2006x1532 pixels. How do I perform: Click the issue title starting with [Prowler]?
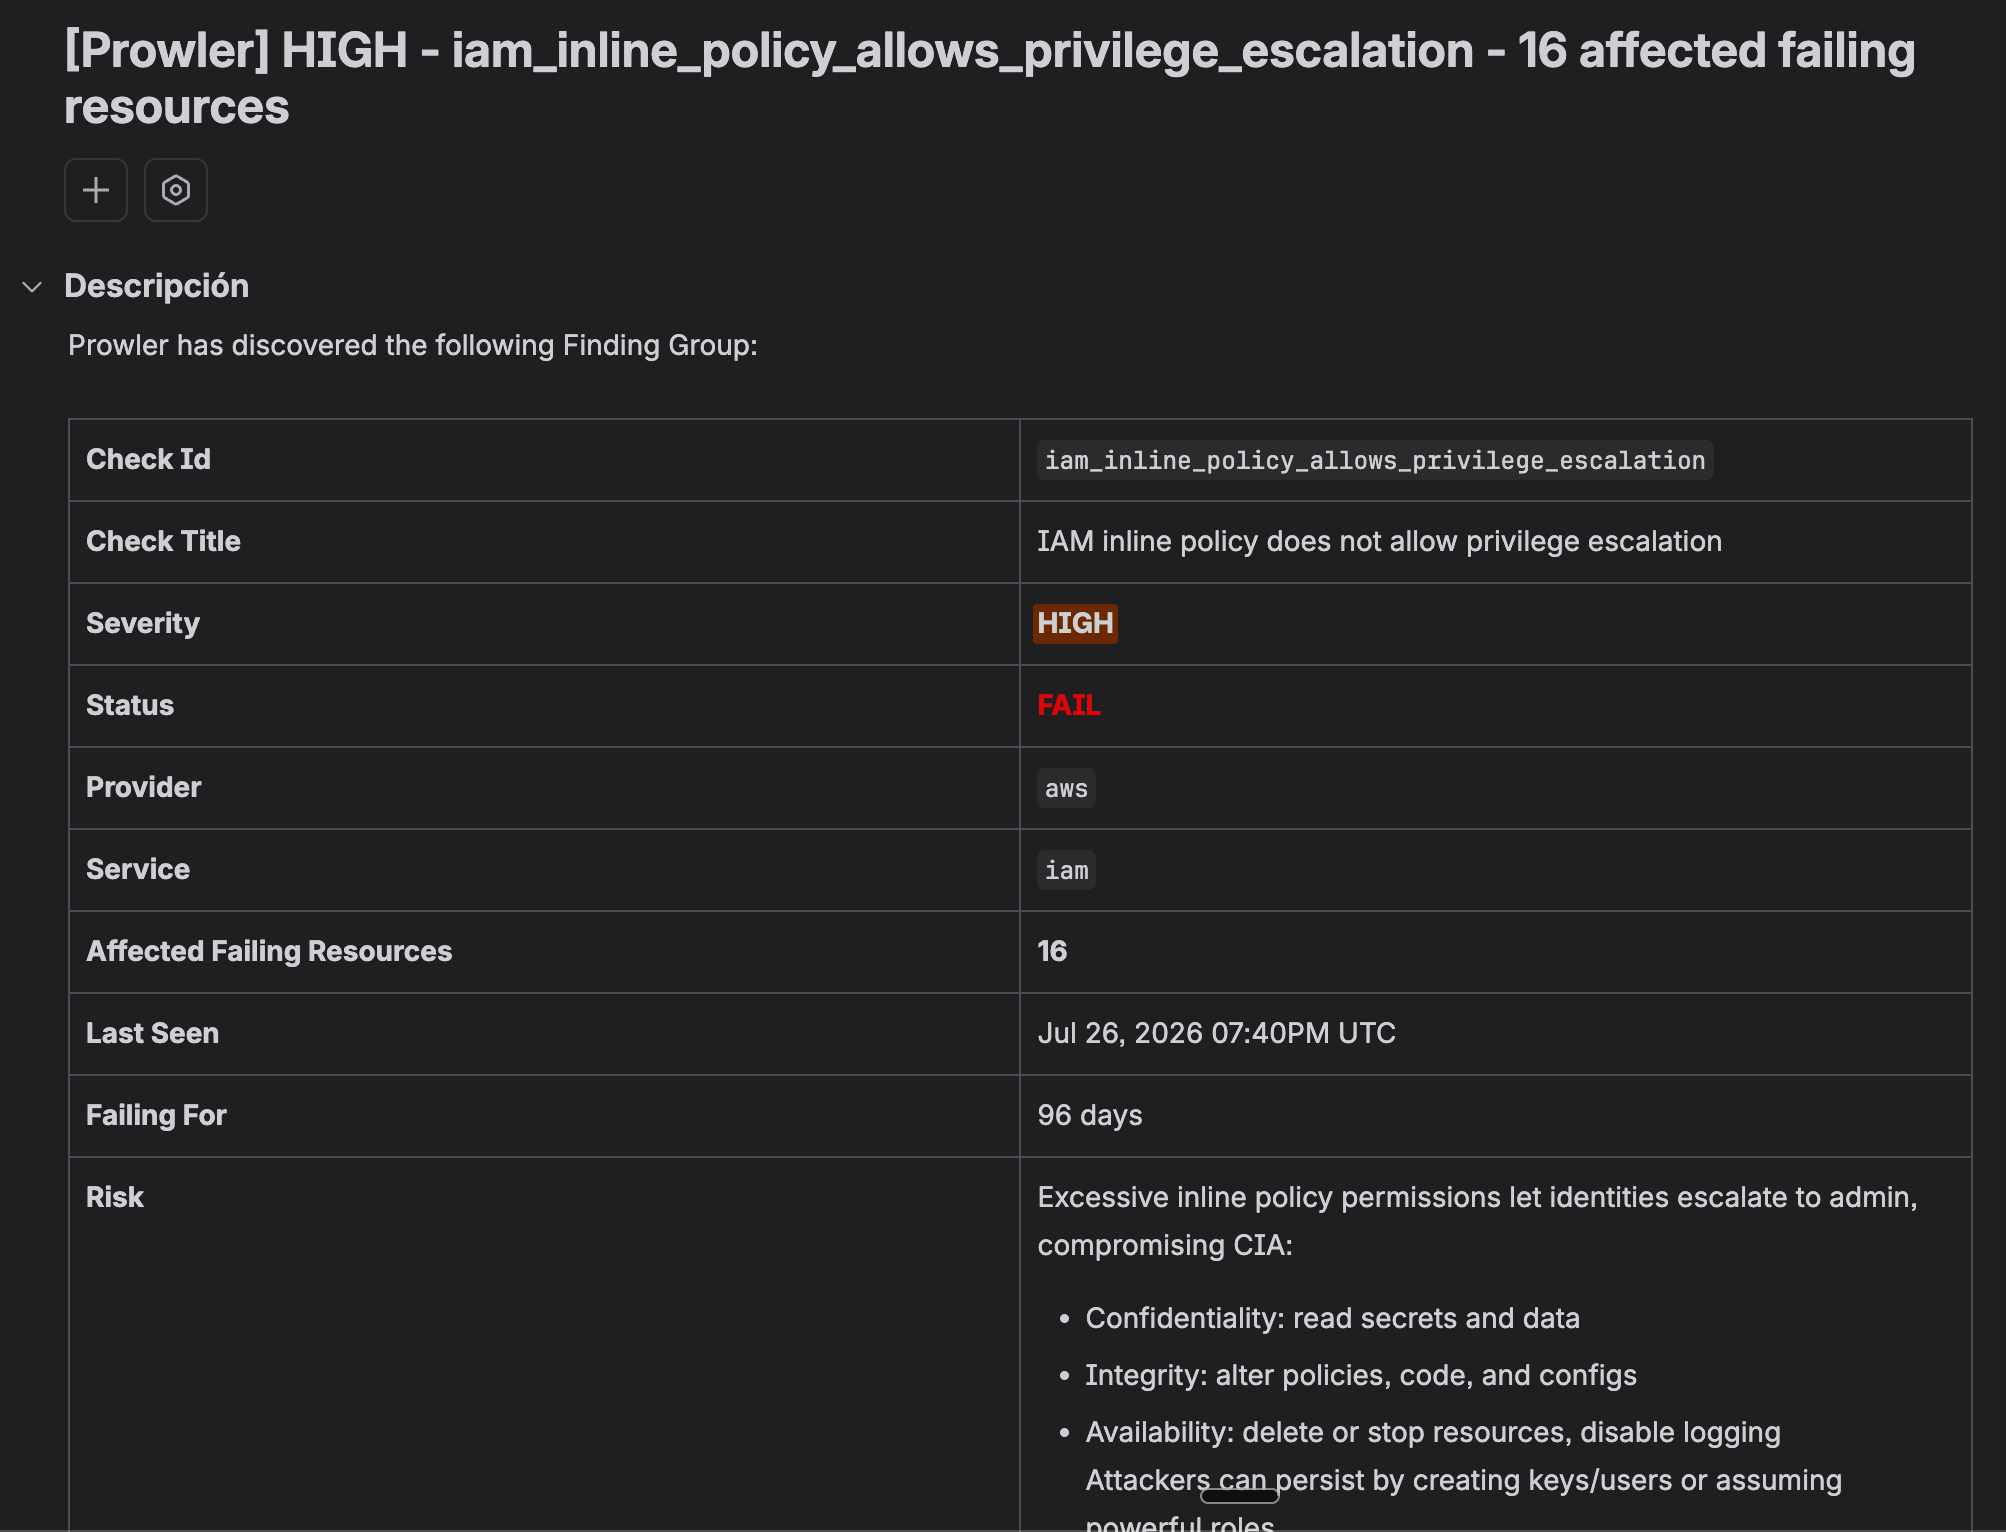pos(990,78)
